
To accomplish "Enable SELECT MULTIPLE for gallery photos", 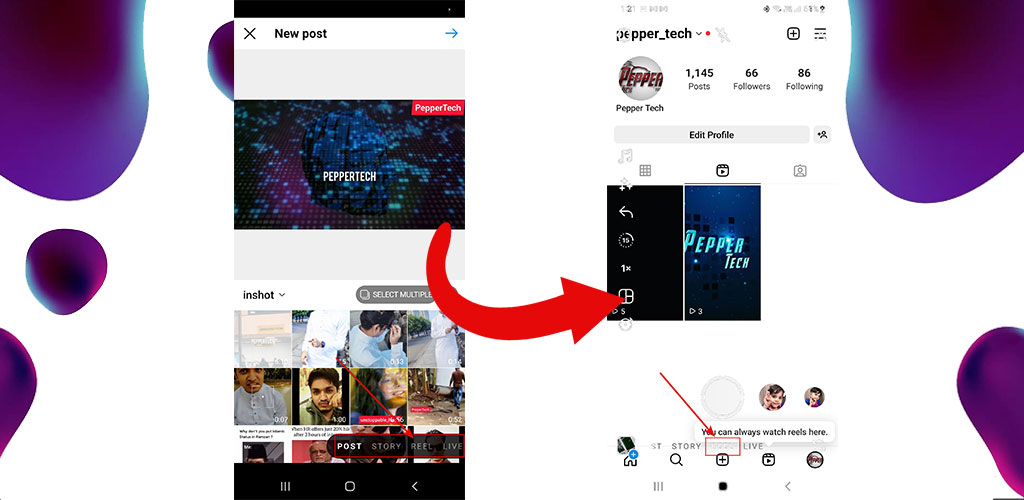I will click(x=398, y=295).
